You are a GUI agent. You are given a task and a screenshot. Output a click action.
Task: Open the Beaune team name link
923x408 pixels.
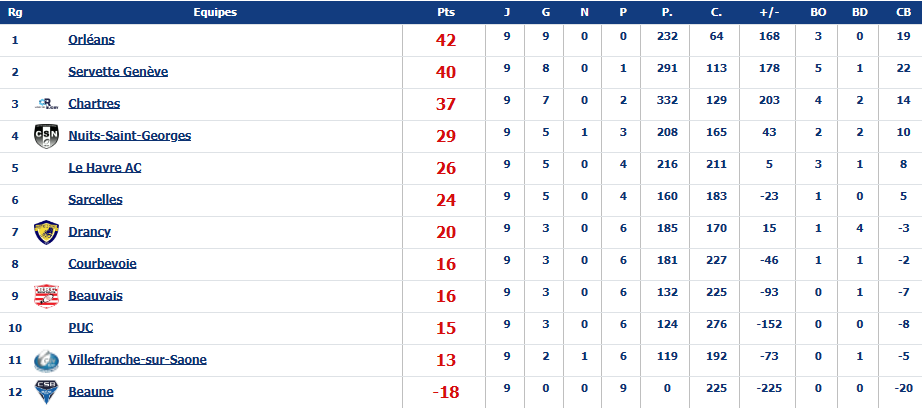point(91,392)
